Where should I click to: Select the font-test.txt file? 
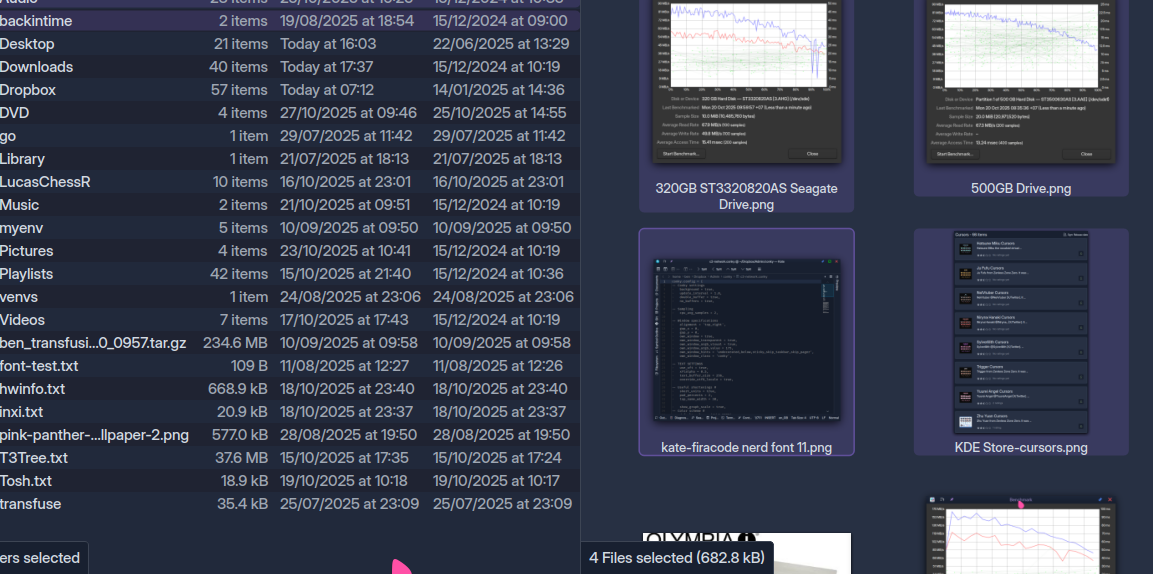[39, 366]
